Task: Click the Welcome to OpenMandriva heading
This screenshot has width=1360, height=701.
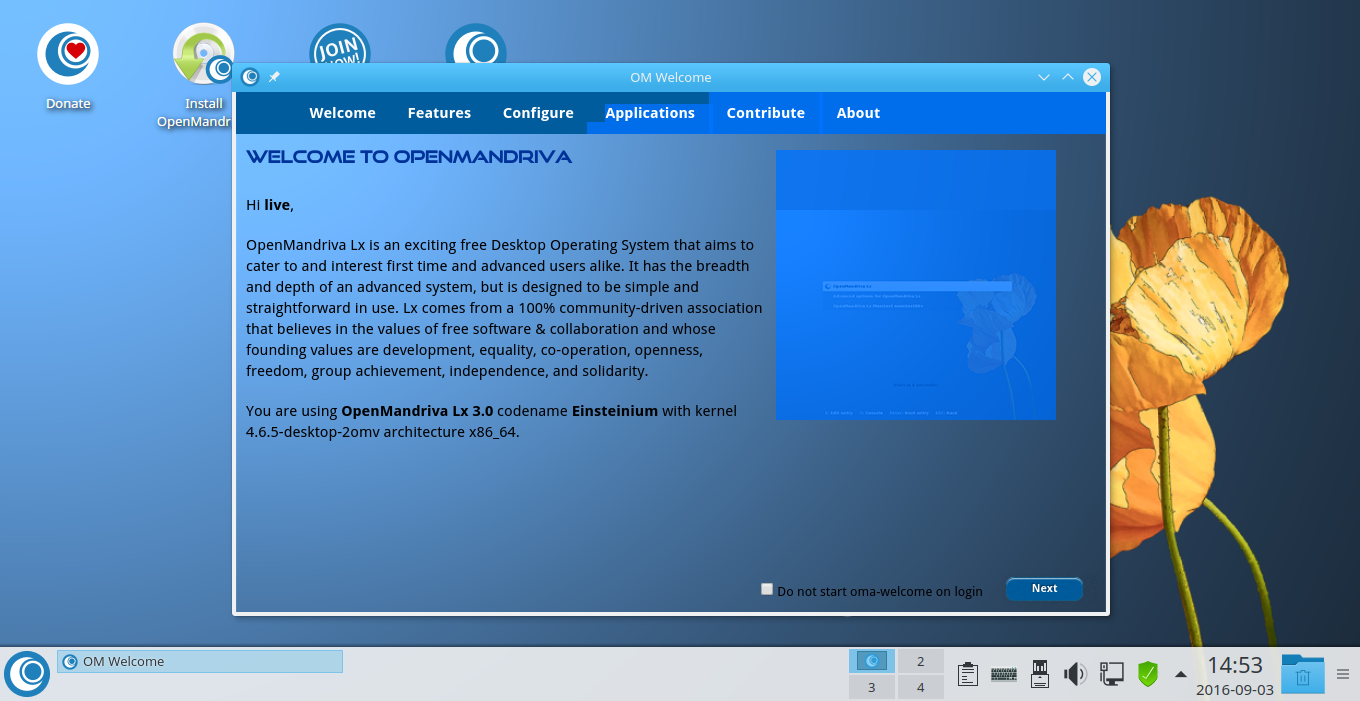Action: 409,157
